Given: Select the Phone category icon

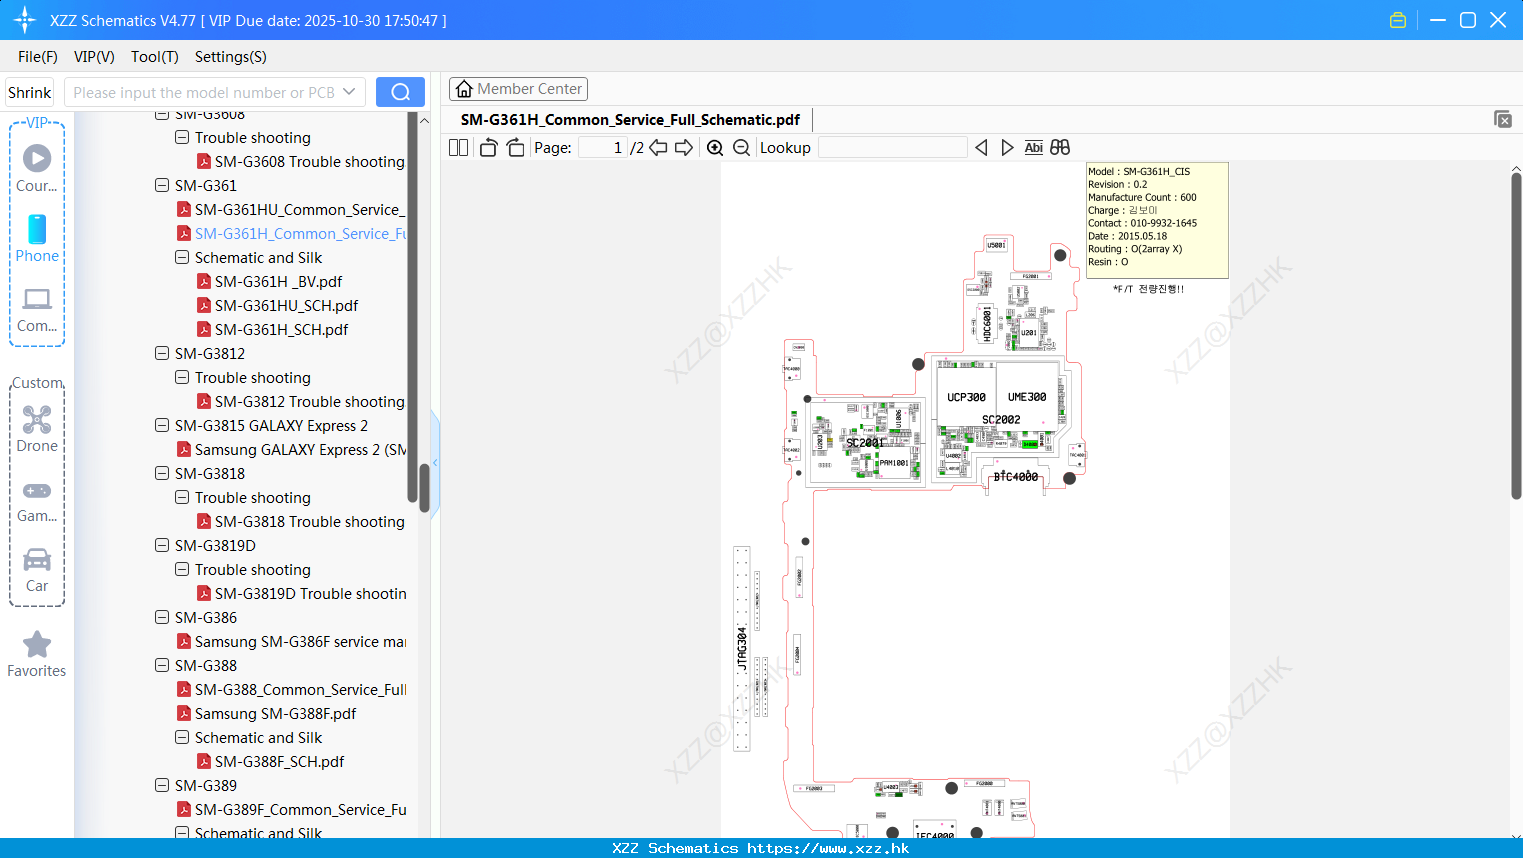Looking at the screenshot, I should point(37,229).
